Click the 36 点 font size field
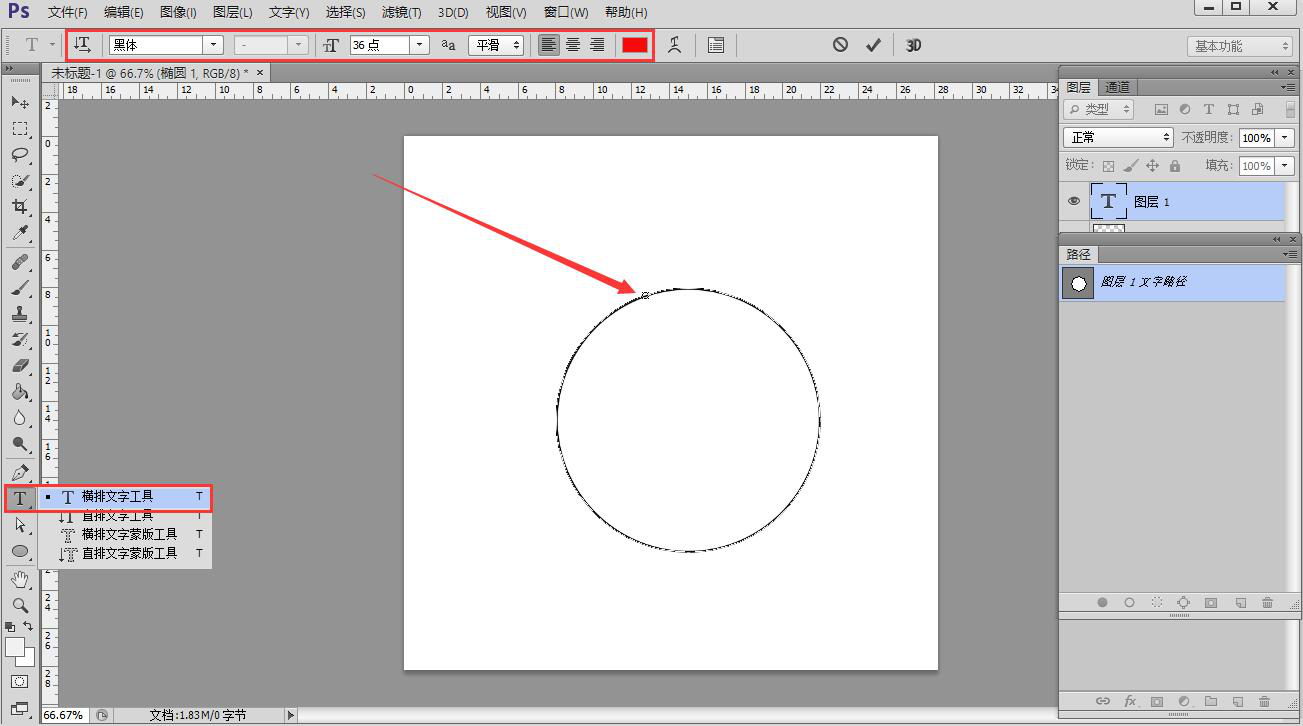 [380, 45]
